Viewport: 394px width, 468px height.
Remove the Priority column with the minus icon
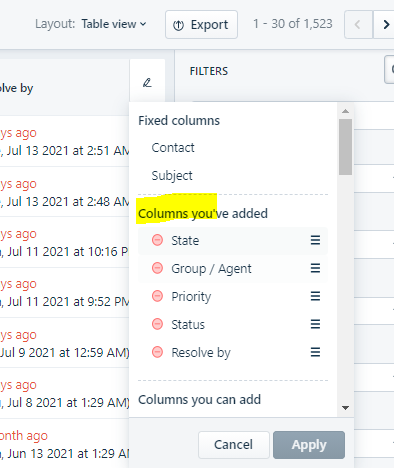[157, 296]
